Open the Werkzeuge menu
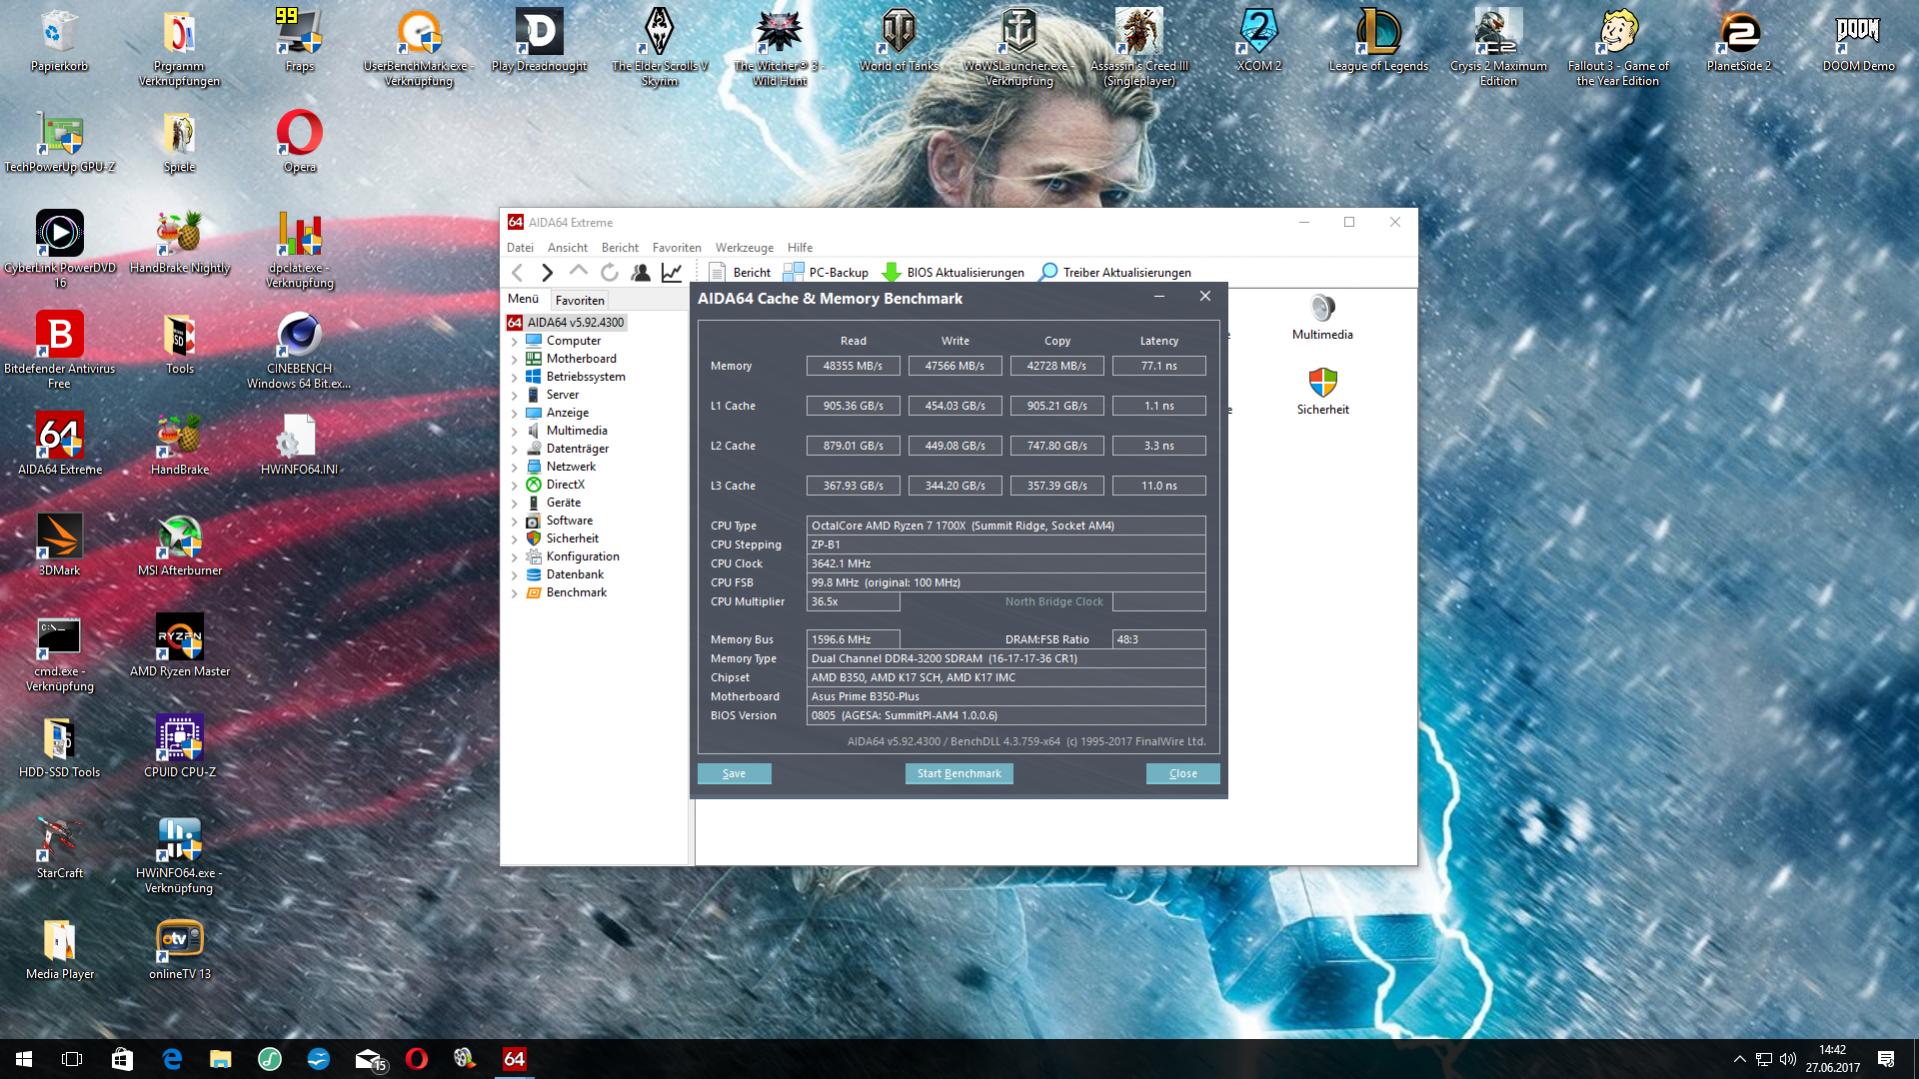Screen dimensions: 1919x1079 pyautogui.click(x=744, y=247)
